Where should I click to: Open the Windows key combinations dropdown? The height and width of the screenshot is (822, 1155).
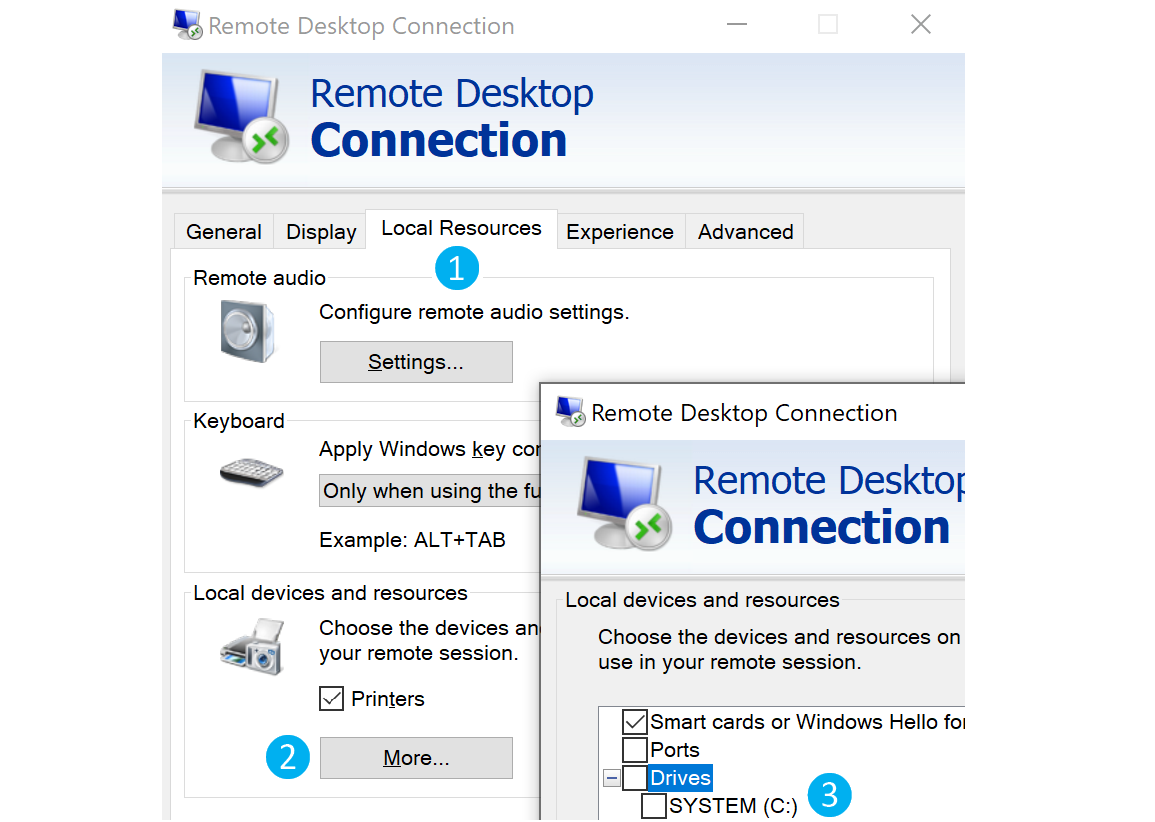[x=429, y=491]
